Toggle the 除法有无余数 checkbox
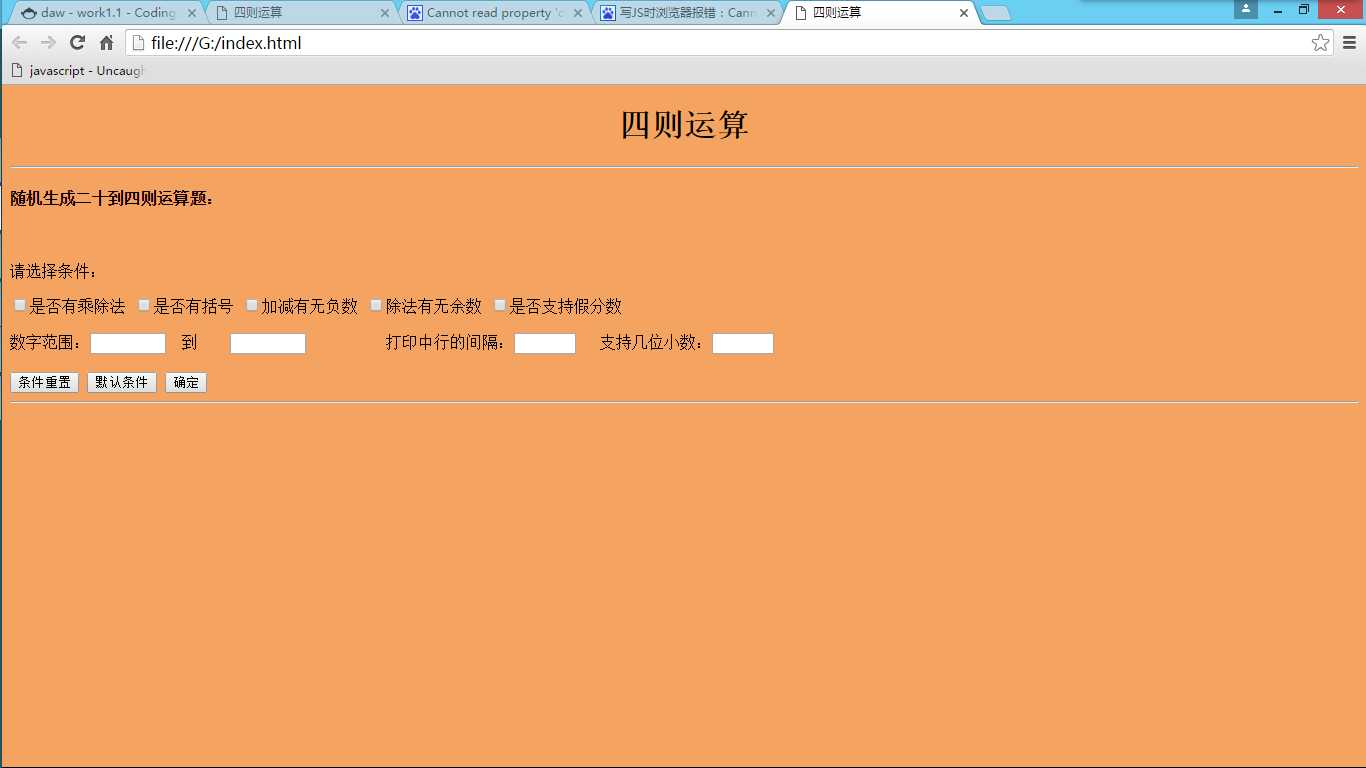This screenshot has width=1366, height=768. pos(376,305)
